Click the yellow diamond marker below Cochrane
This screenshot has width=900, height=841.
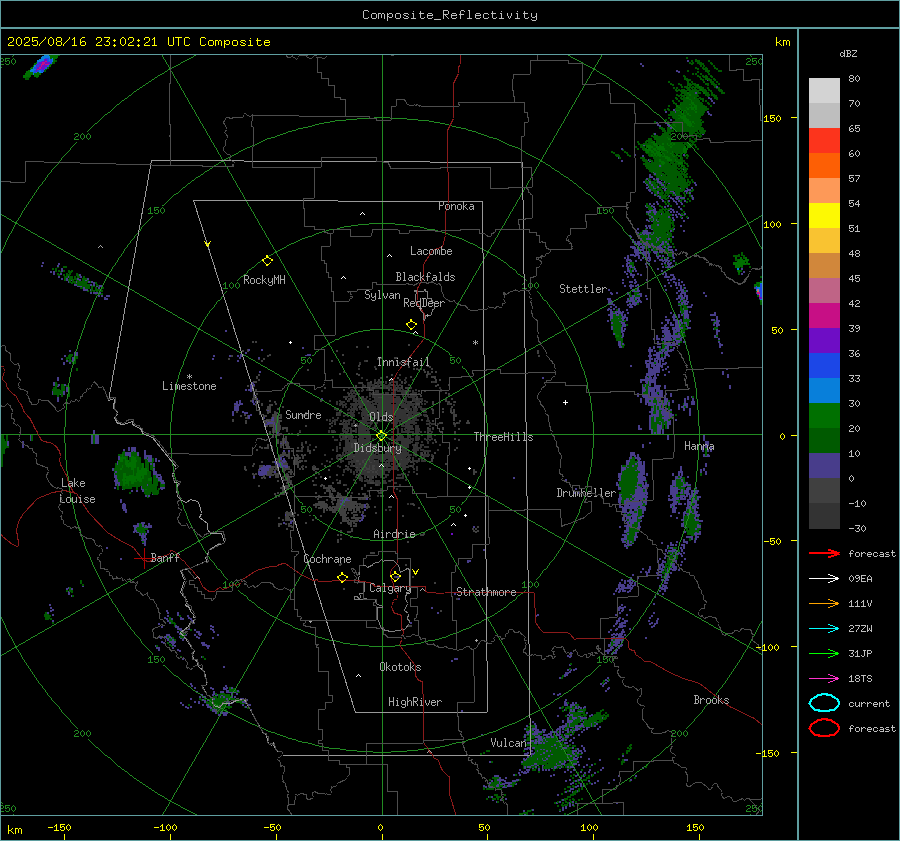pyautogui.click(x=342, y=578)
